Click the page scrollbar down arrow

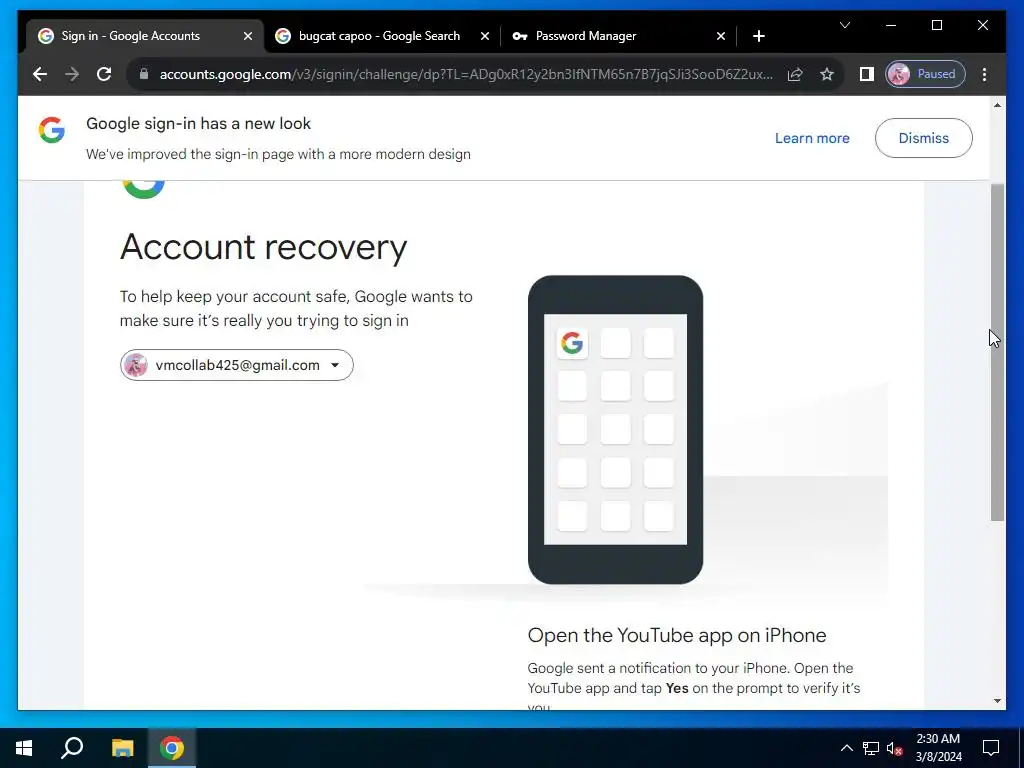997,701
